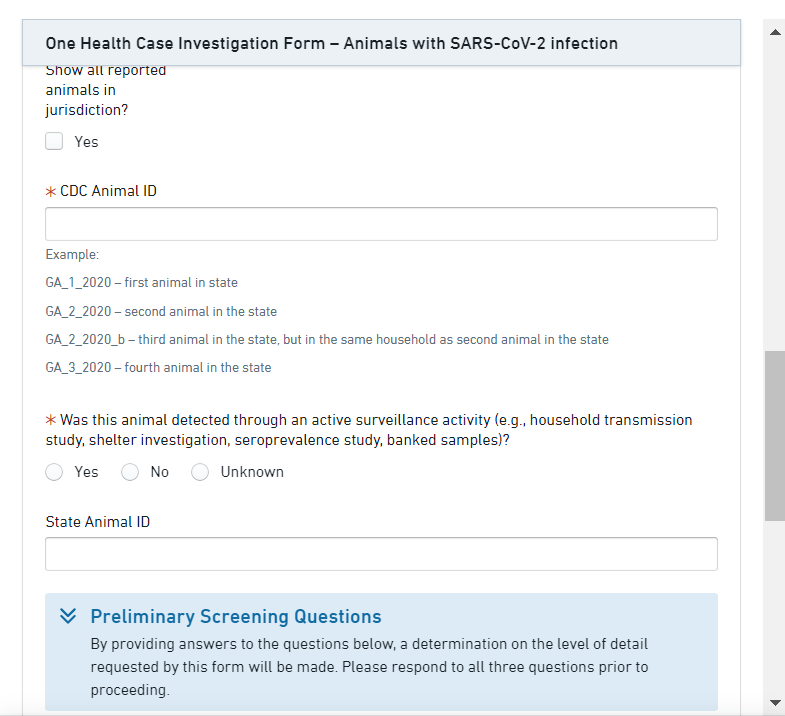Click the scrollbar up arrow
This screenshot has width=785, height=716.
click(x=774, y=33)
